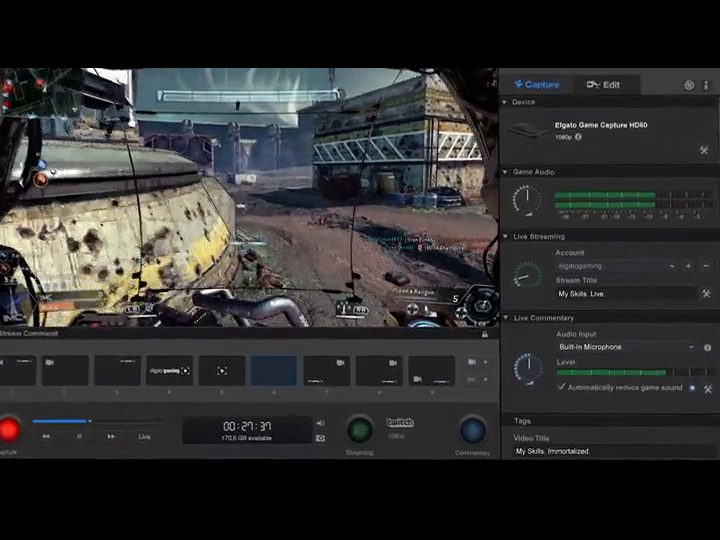Remove streaming account with minus button
This screenshot has height=540, width=720.
click(706, 266)
